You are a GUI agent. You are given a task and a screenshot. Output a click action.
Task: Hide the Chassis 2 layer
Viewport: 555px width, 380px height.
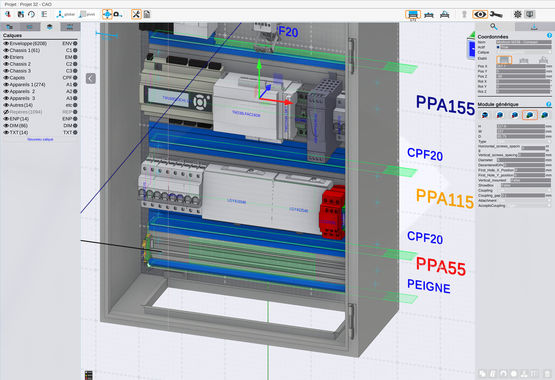(6, 64)
